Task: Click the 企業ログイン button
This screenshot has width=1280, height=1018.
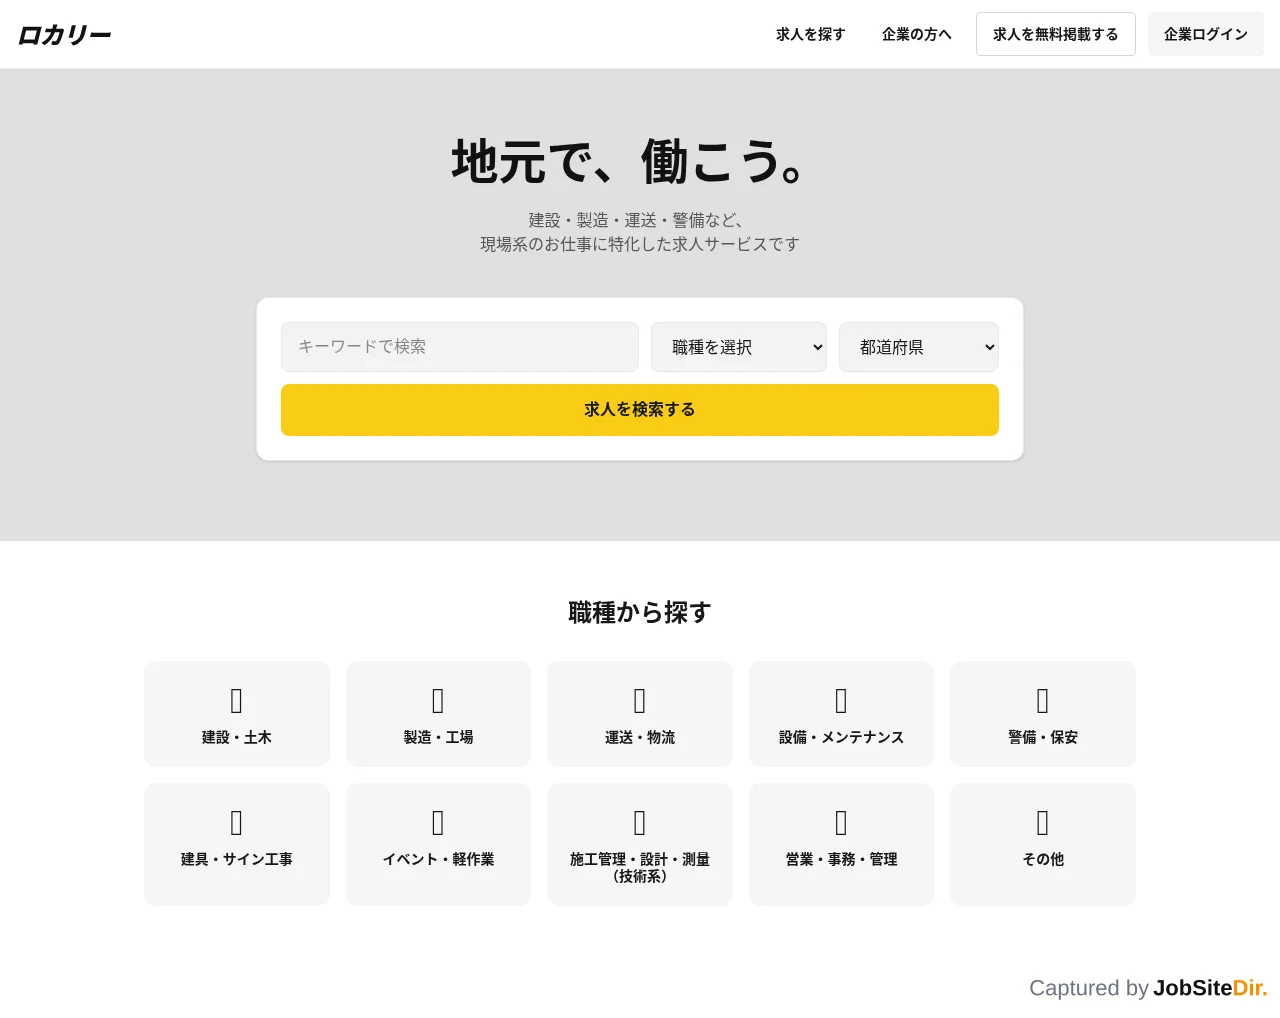Action: tap(1206, 34)
